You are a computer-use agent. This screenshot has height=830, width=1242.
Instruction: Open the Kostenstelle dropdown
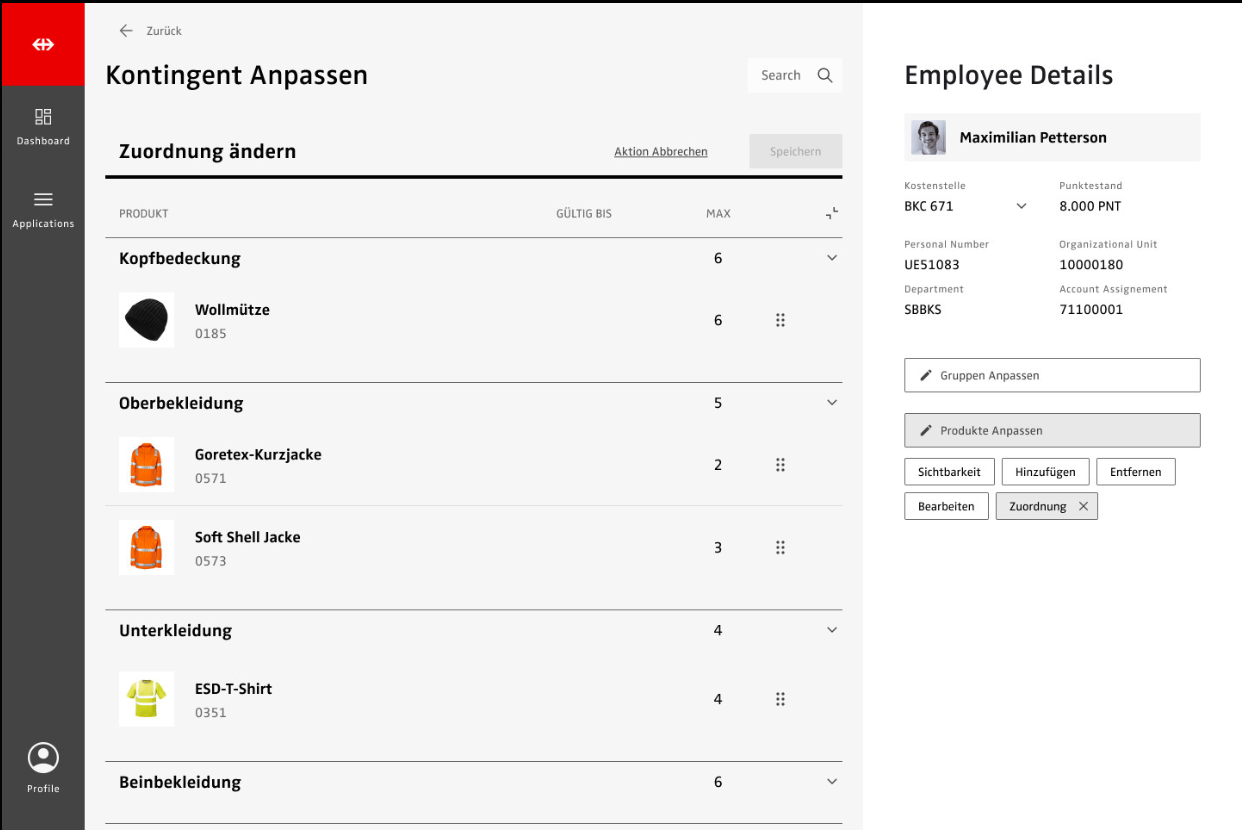pos(1021,207)
